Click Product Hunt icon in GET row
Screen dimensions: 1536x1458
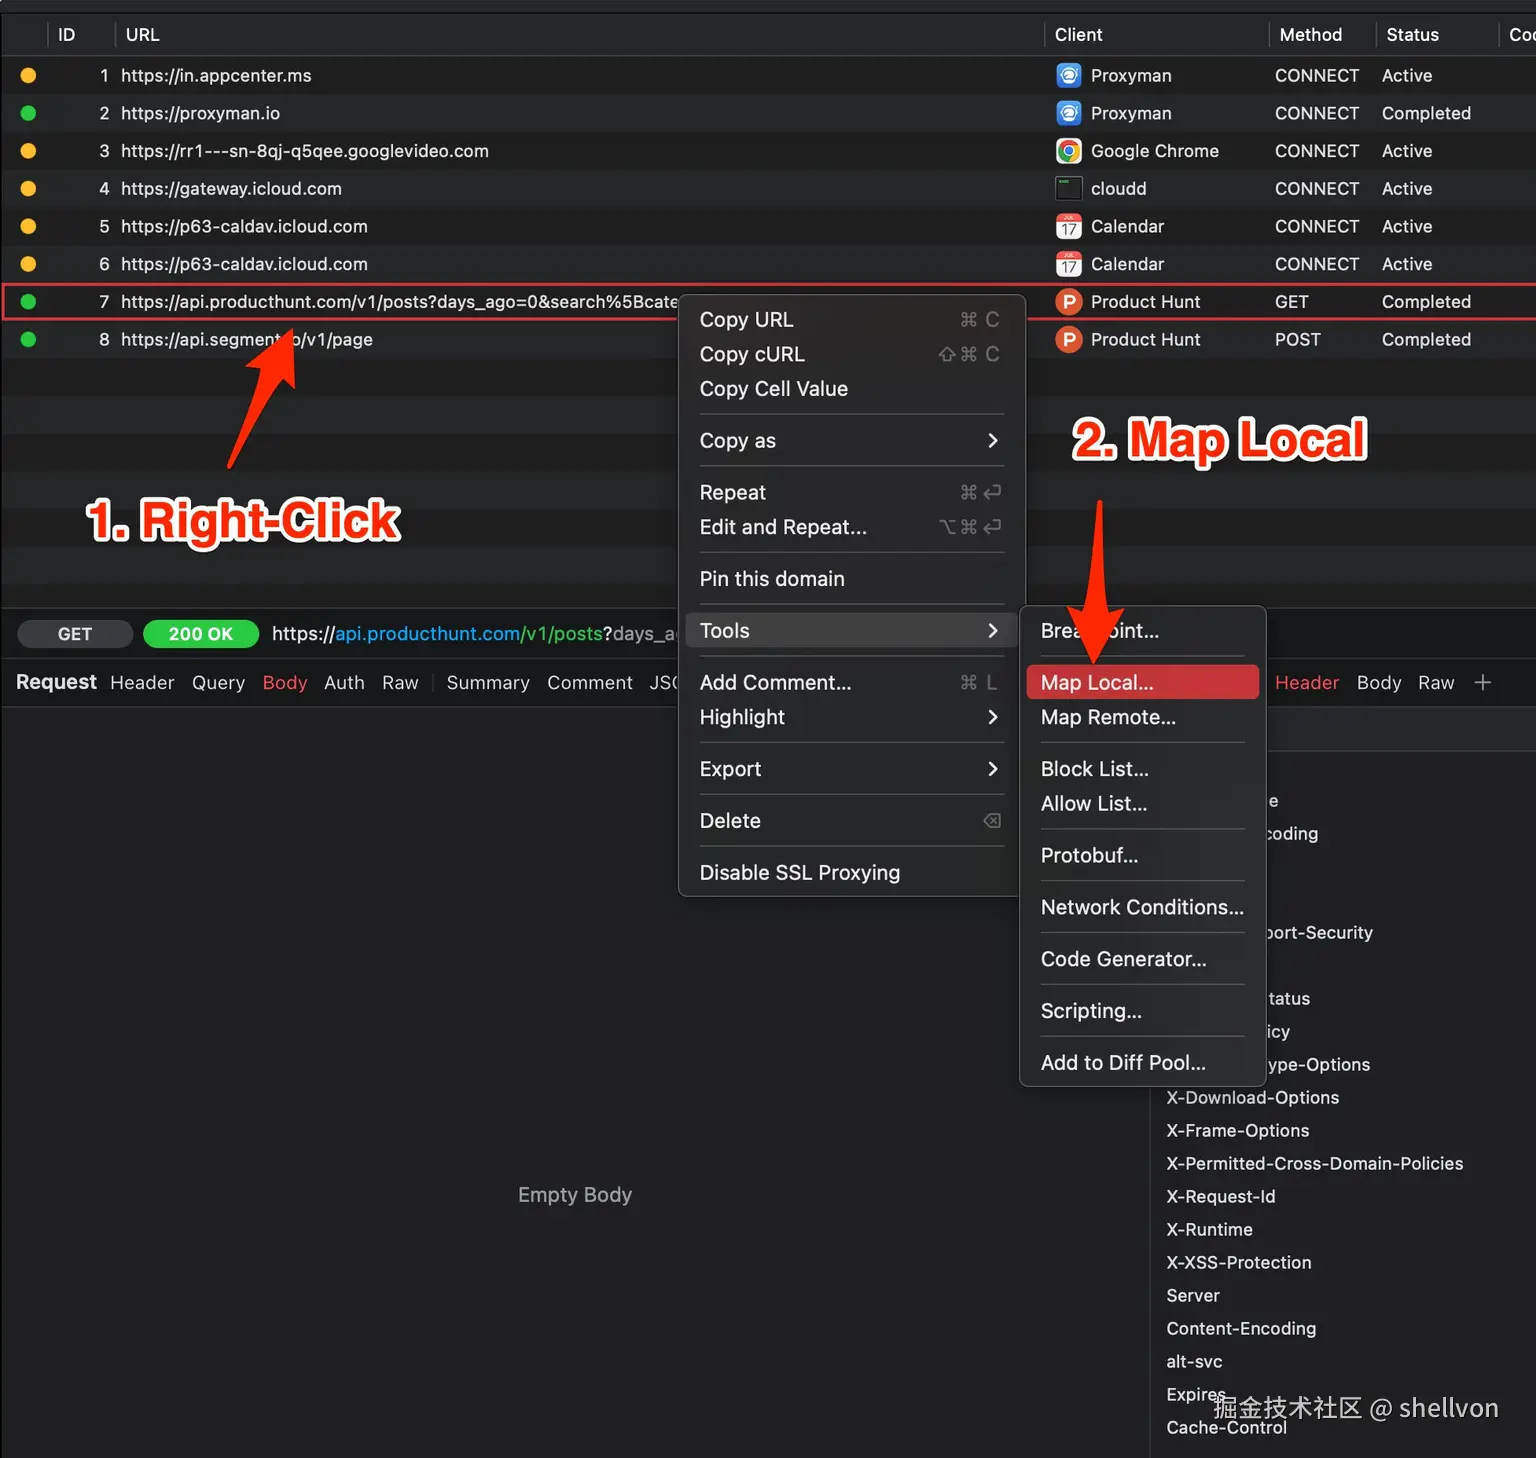point(1069,302)
